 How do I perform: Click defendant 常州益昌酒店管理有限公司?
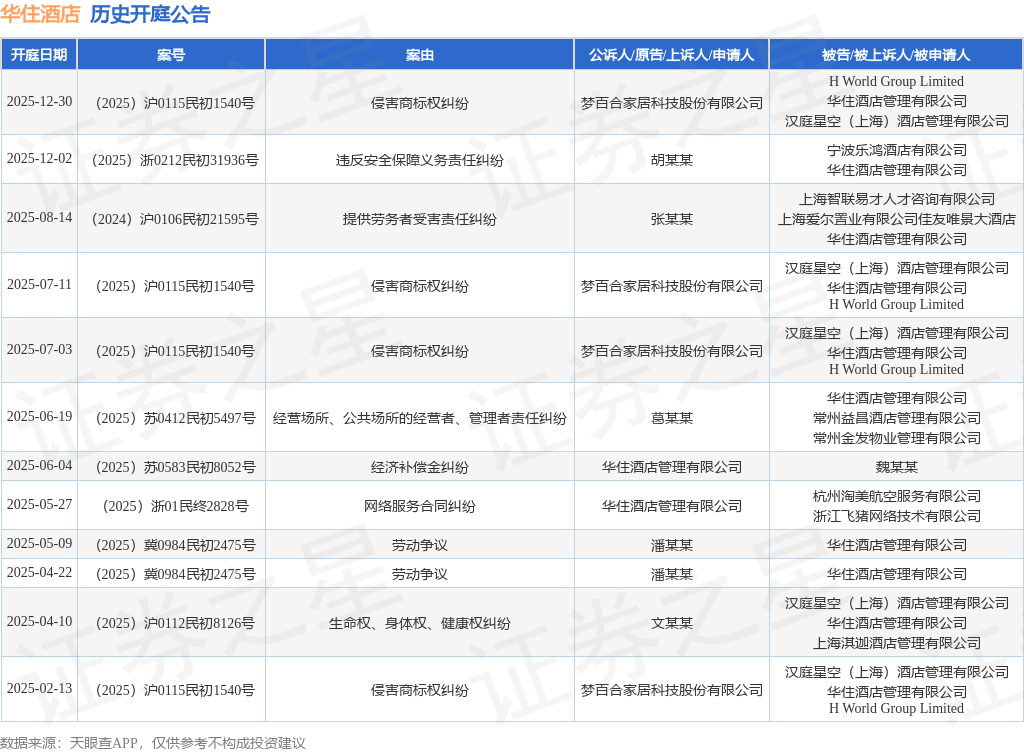(897, 418)
